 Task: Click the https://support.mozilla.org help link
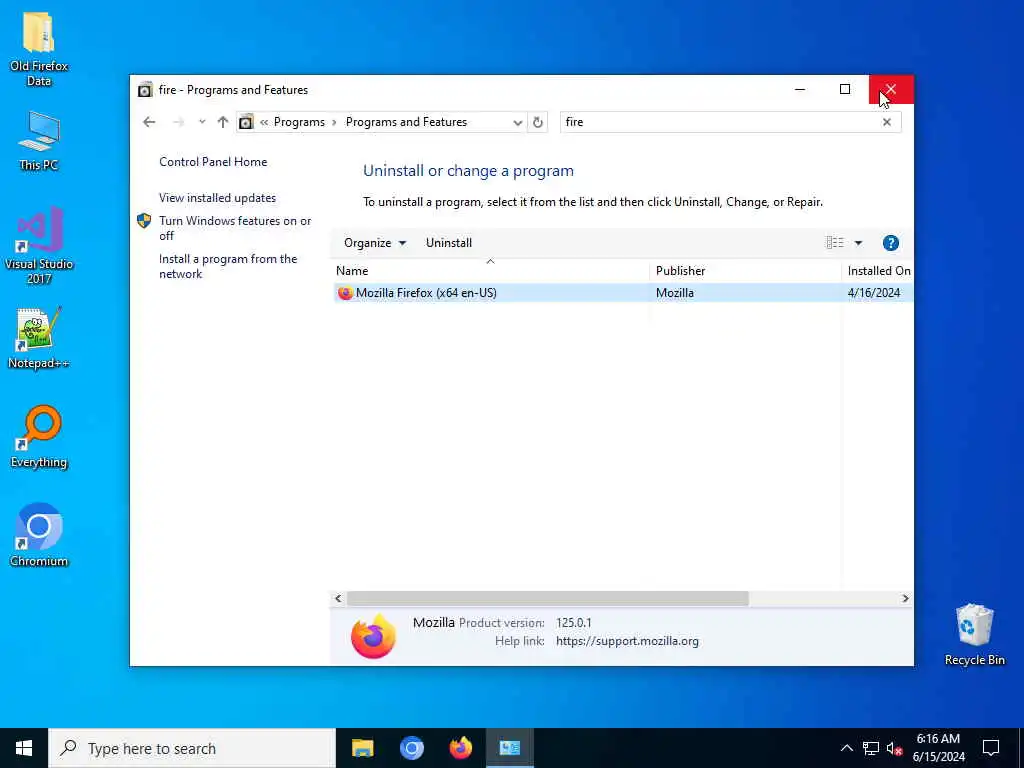pyautogui.click(x=627, y=641)
